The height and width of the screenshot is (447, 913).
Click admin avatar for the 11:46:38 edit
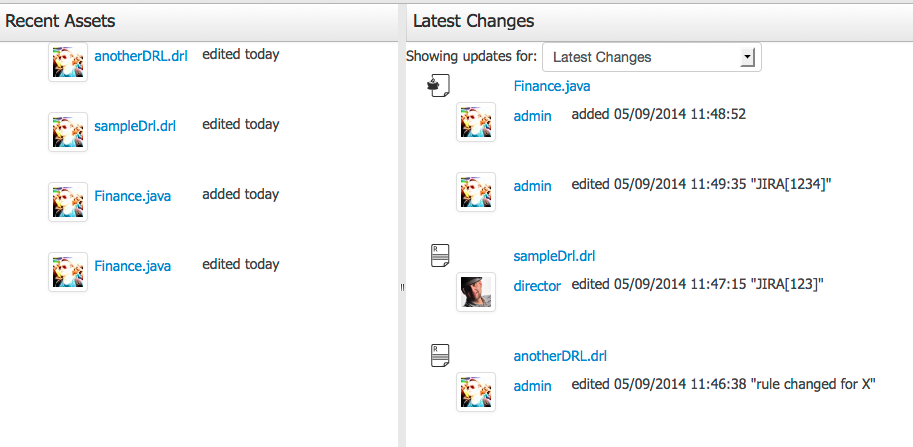476,392
